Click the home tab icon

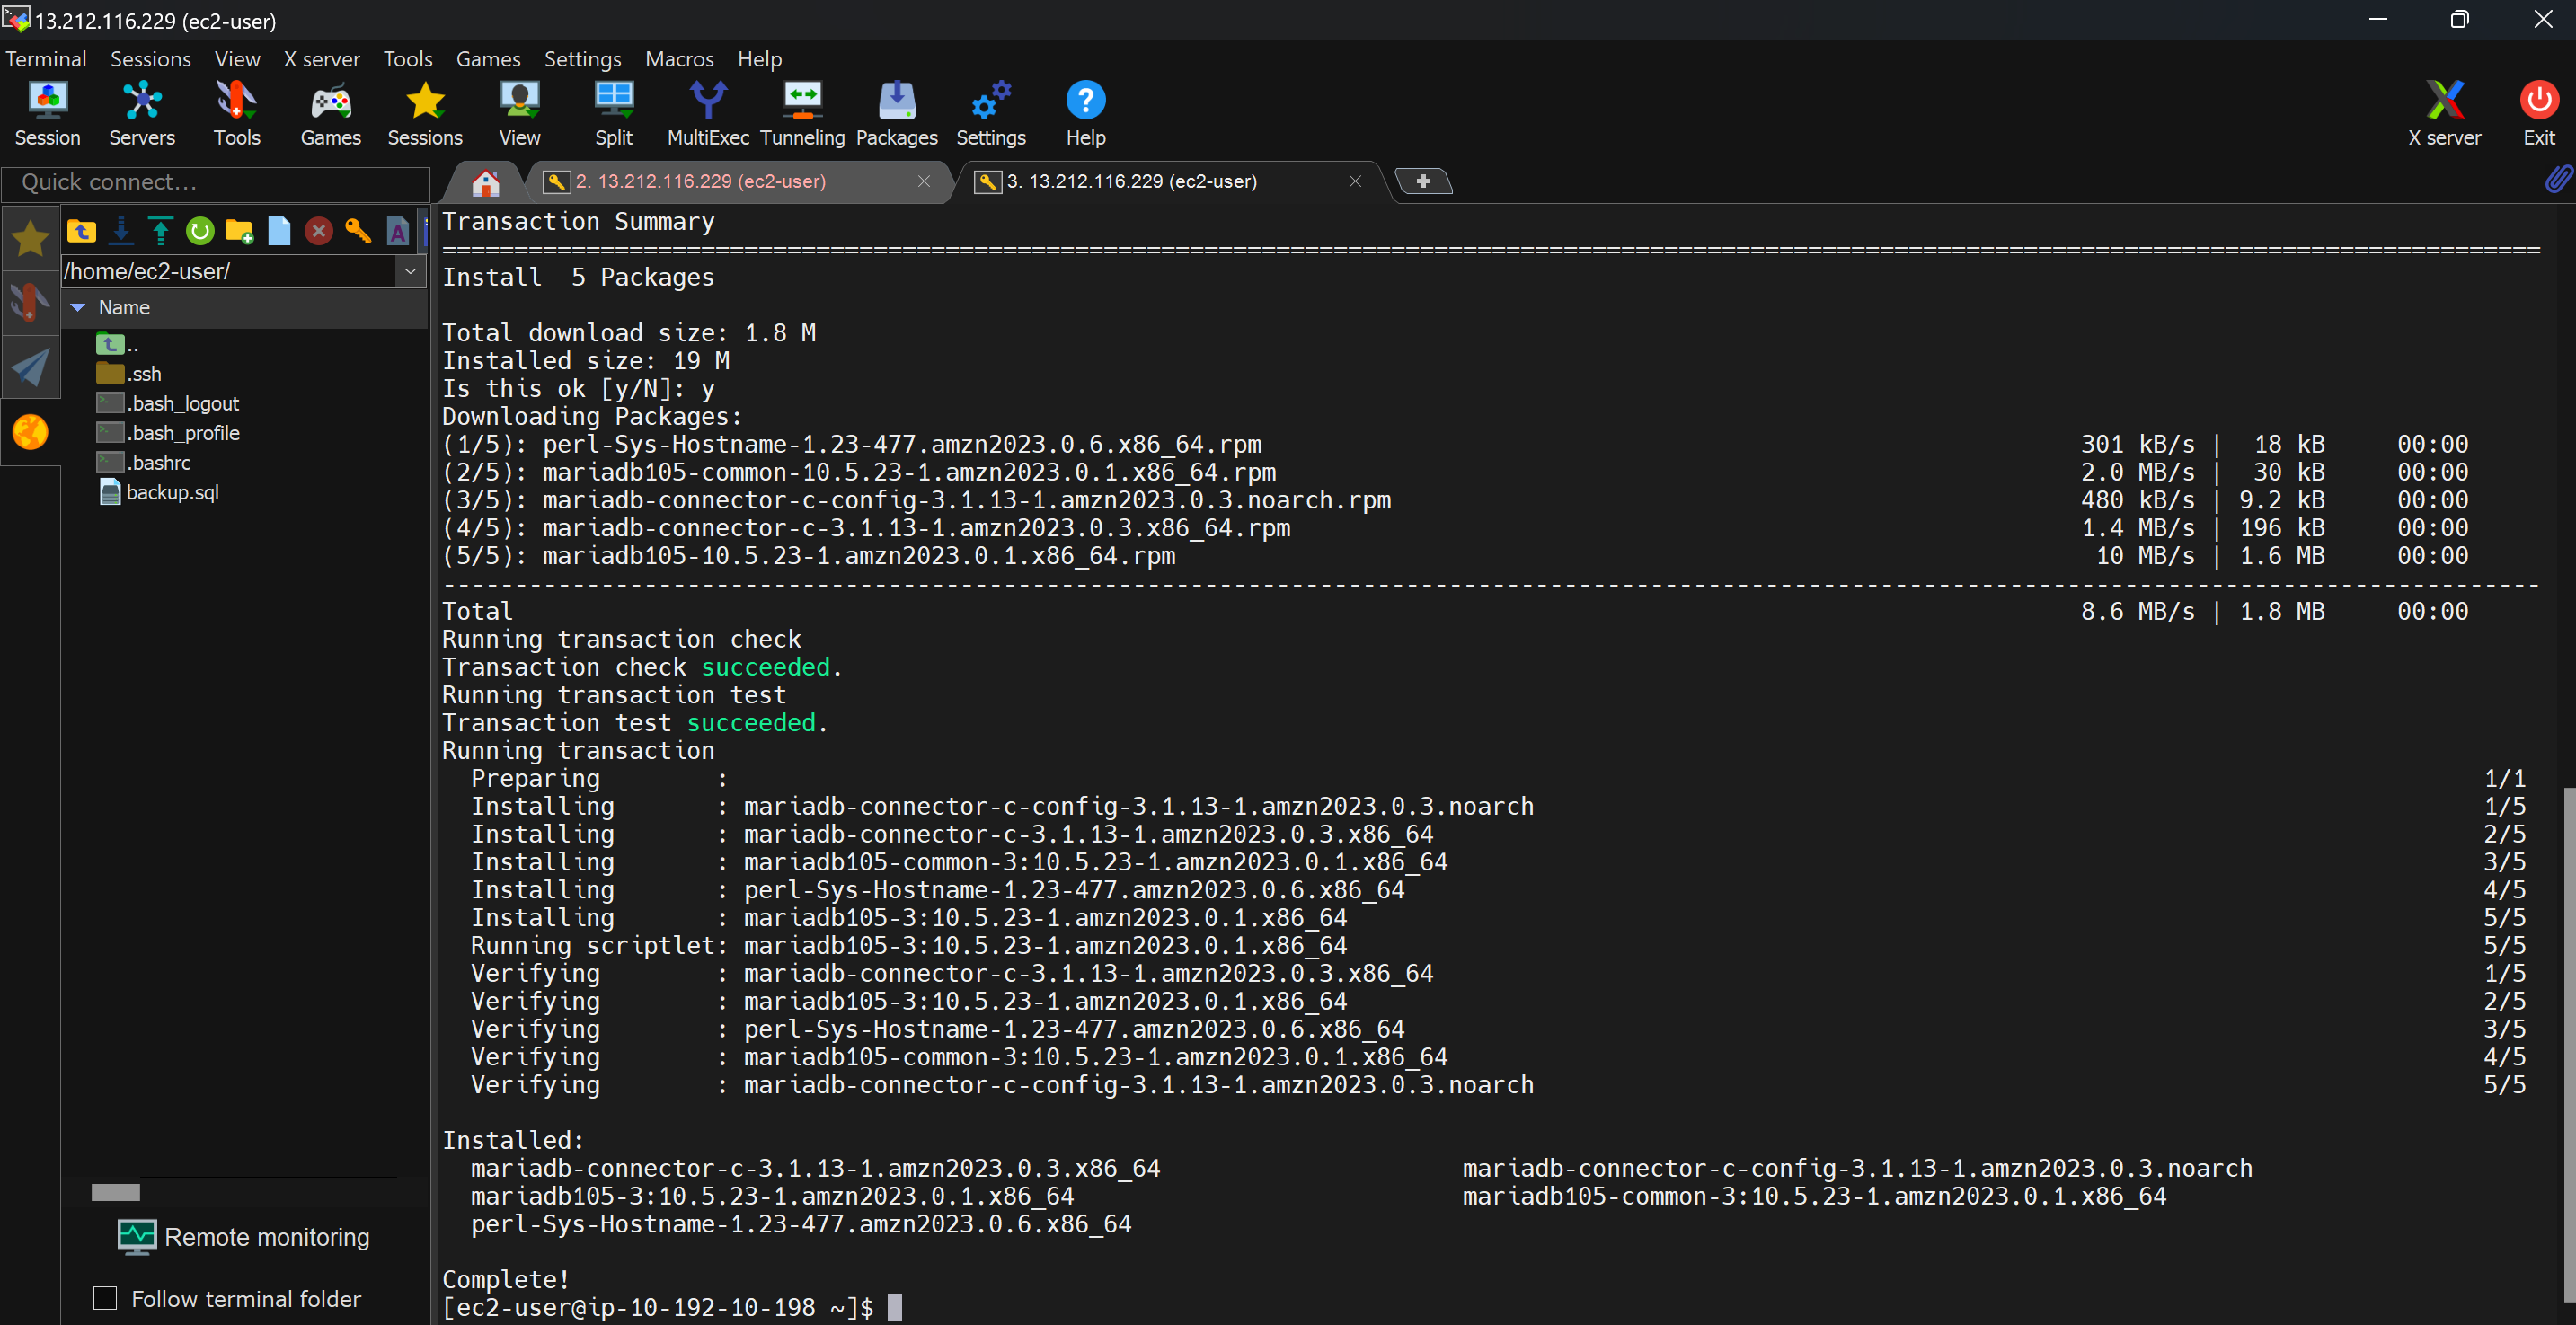pyautogui.click(x=485, y=182)
